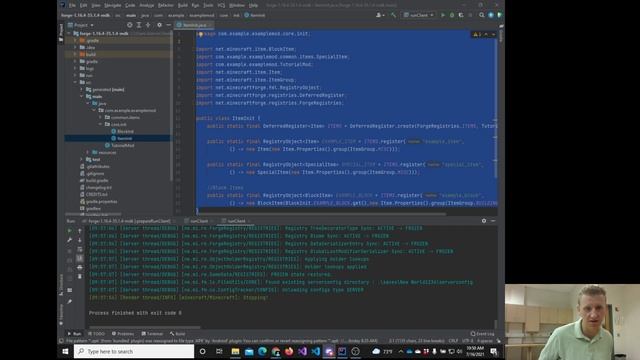
Task: Collapse the main source folder
Action: point(81,96)
